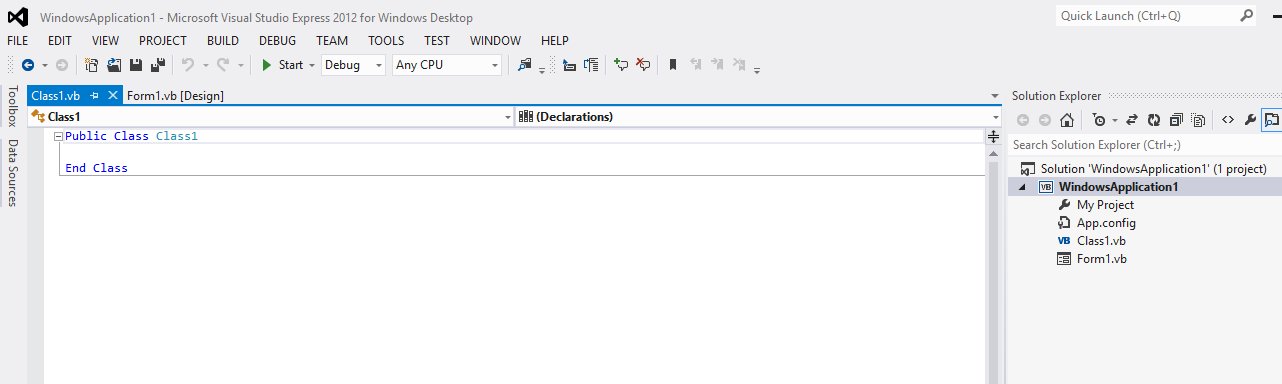
Task: Toggle a bookmark on the current line
Action: (x=673, y=65)
